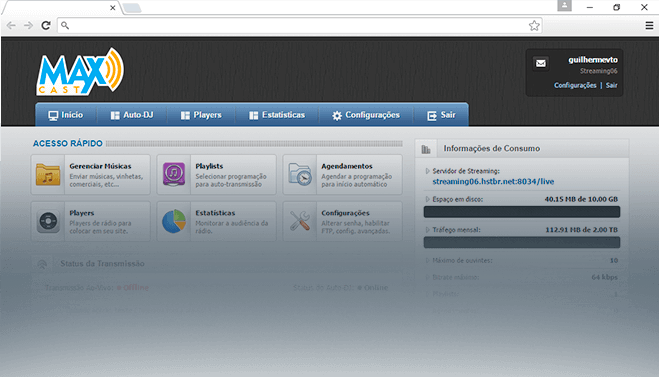
Task: Click arrow beside Tráfego mensal
Action: (427, 230)
